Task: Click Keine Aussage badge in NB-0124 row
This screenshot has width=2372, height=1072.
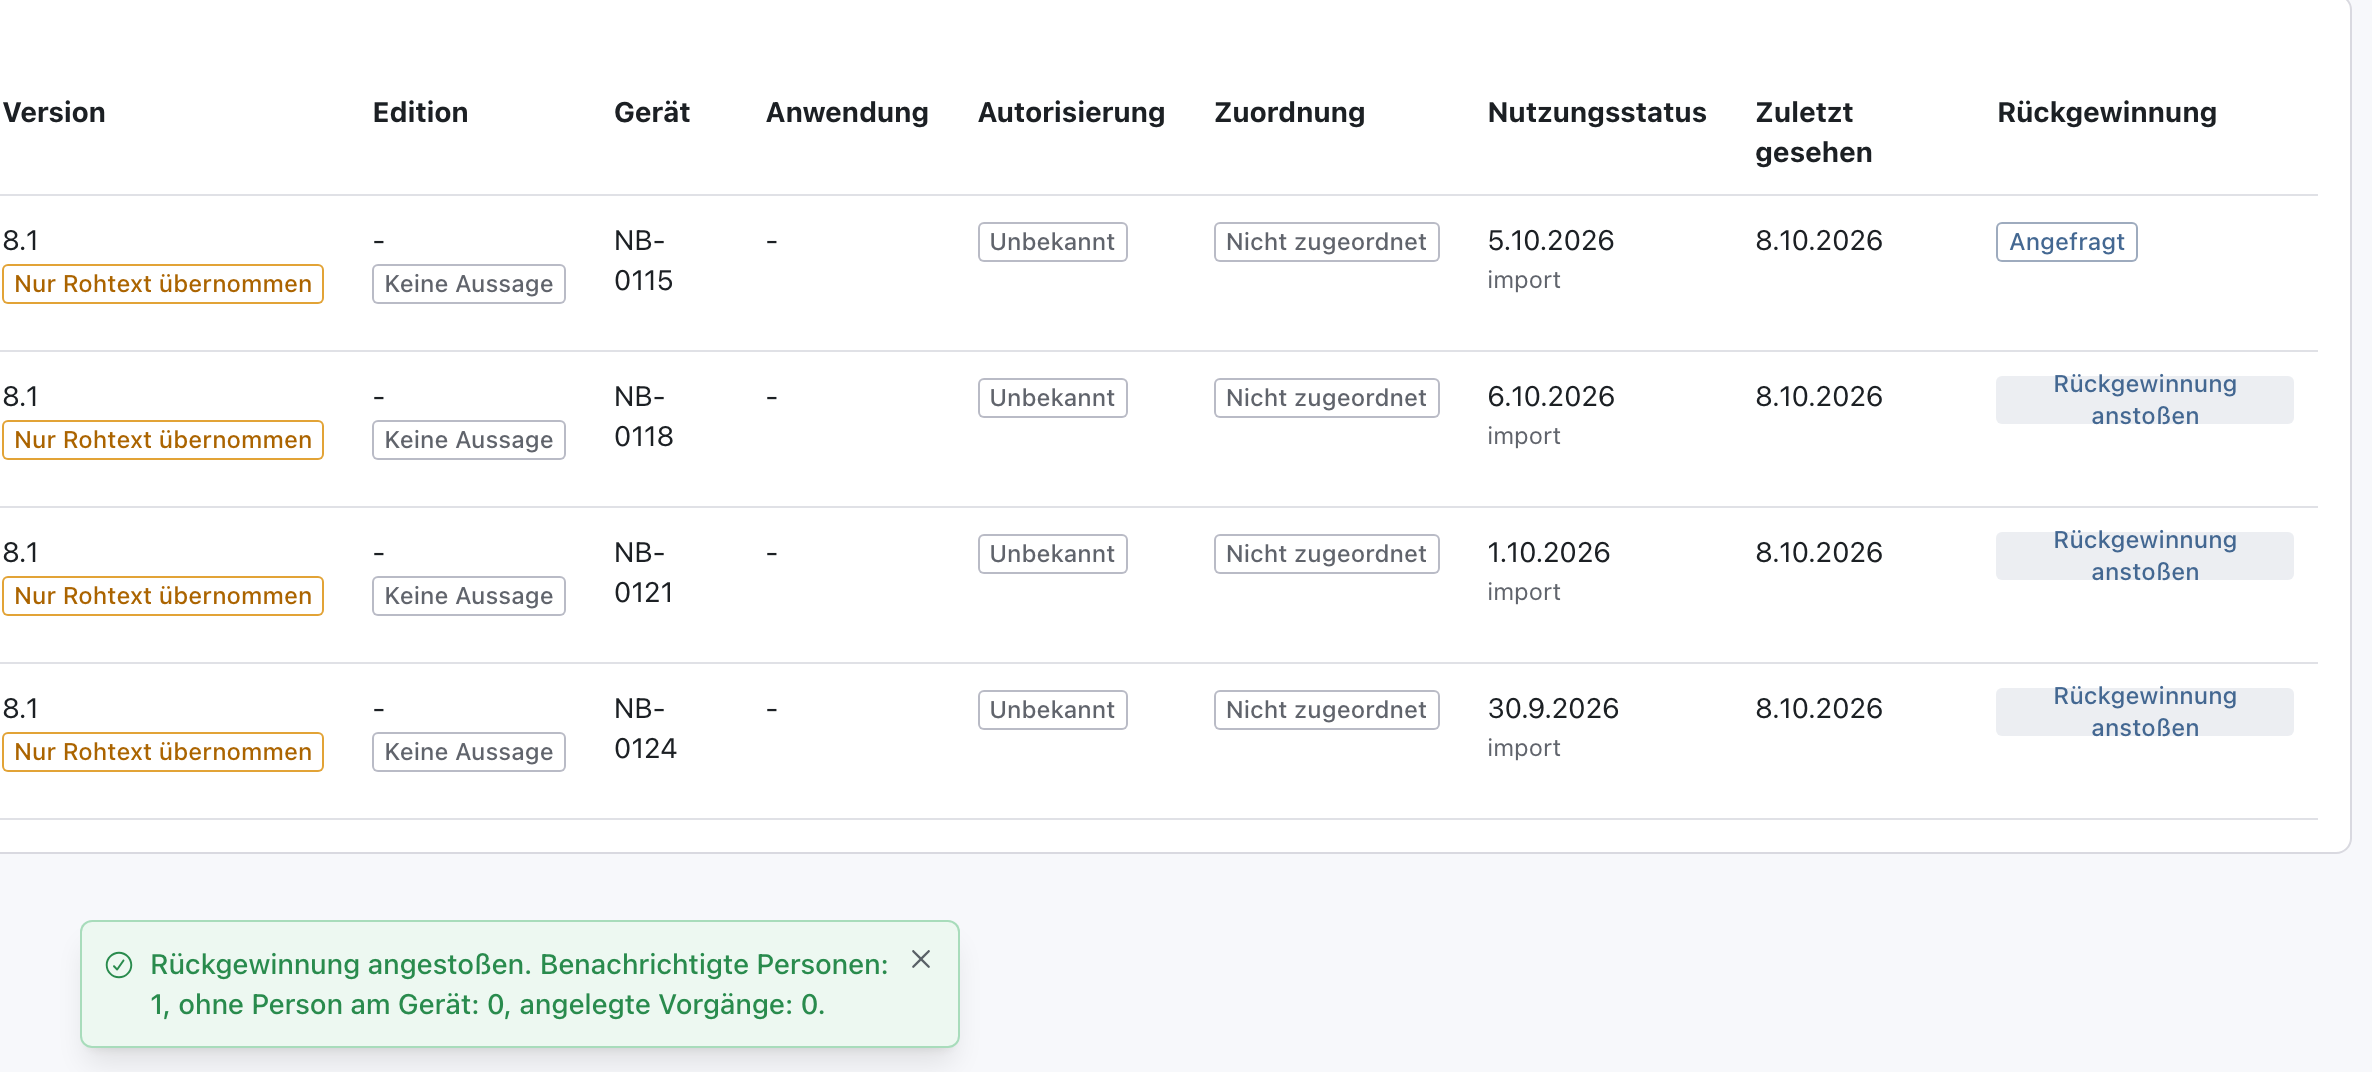Action: [x=469, y=752]
